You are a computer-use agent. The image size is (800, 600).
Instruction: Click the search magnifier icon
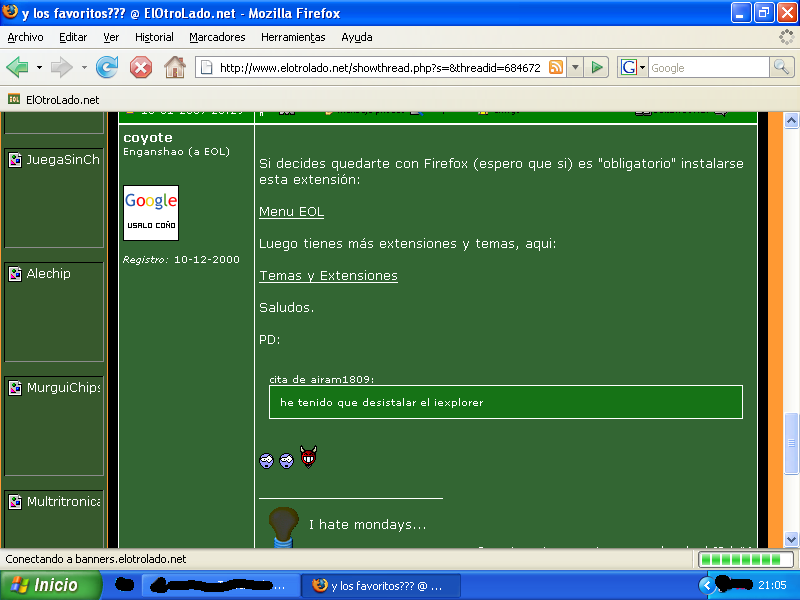pos(781,67)
